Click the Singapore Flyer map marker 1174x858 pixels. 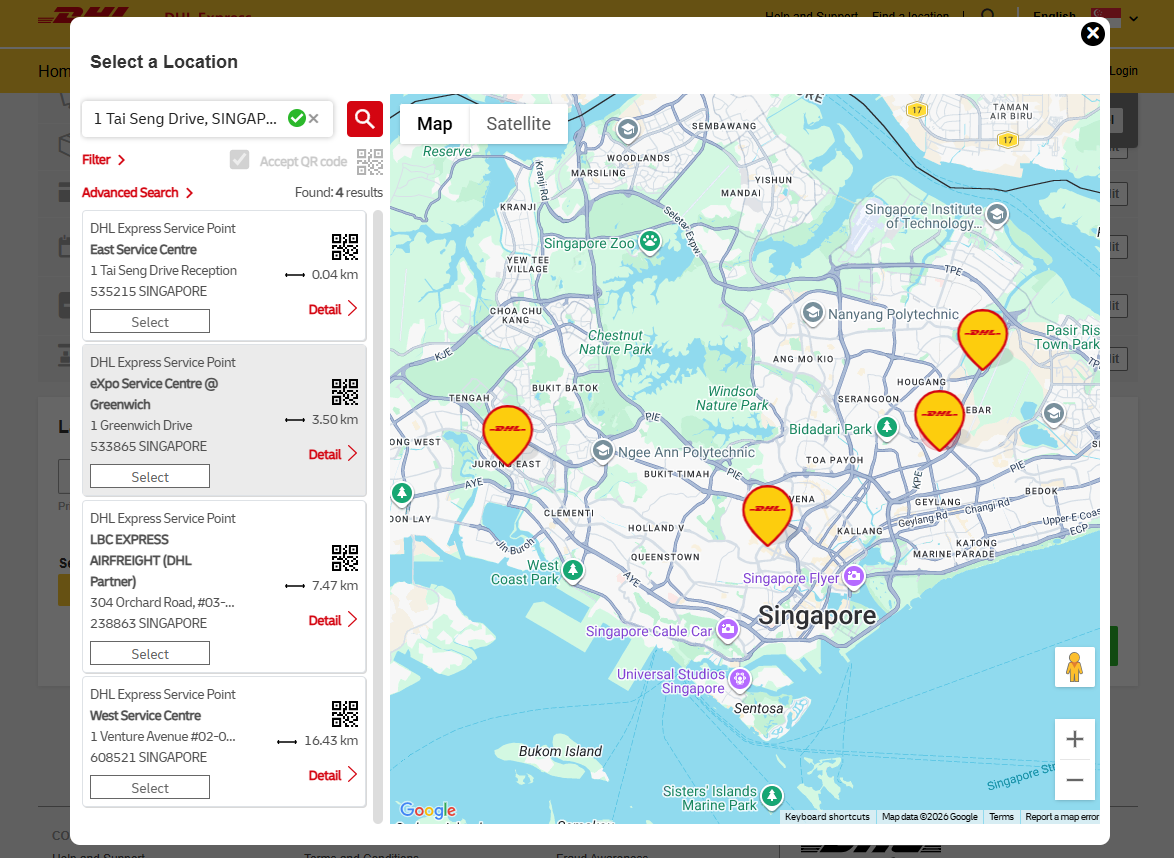[854, 576]
